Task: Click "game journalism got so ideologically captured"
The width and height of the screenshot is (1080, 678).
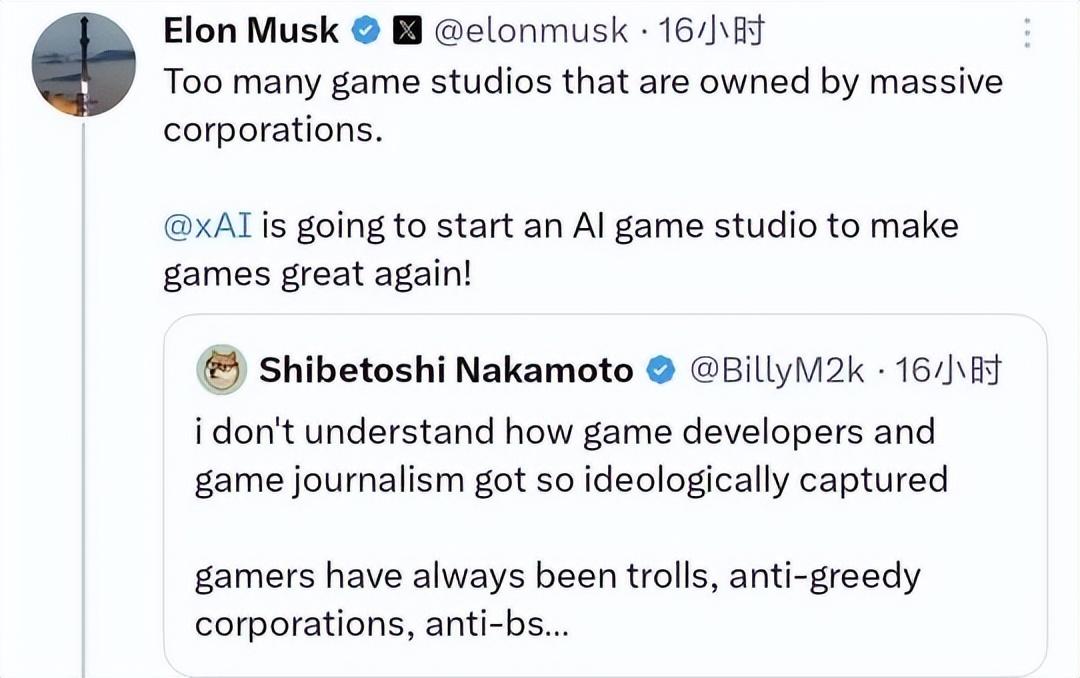Action: (570, 480)
